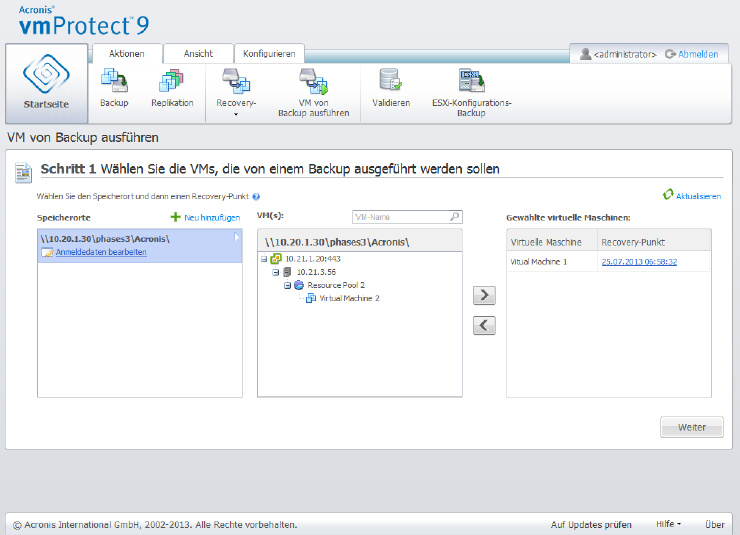The width and height of the screenshot is (740, 535).
Task: Click the green plus add icon
Action: (x=175, y=217)
